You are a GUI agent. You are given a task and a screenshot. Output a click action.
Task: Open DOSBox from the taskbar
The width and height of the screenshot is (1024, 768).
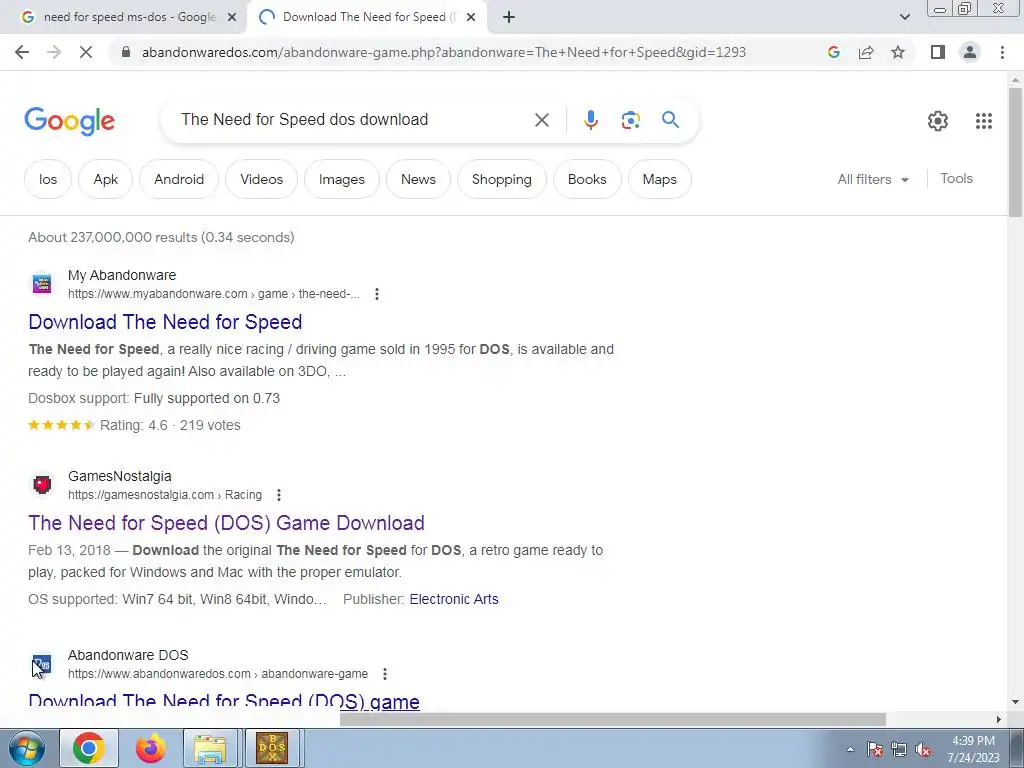coord(272,748)
